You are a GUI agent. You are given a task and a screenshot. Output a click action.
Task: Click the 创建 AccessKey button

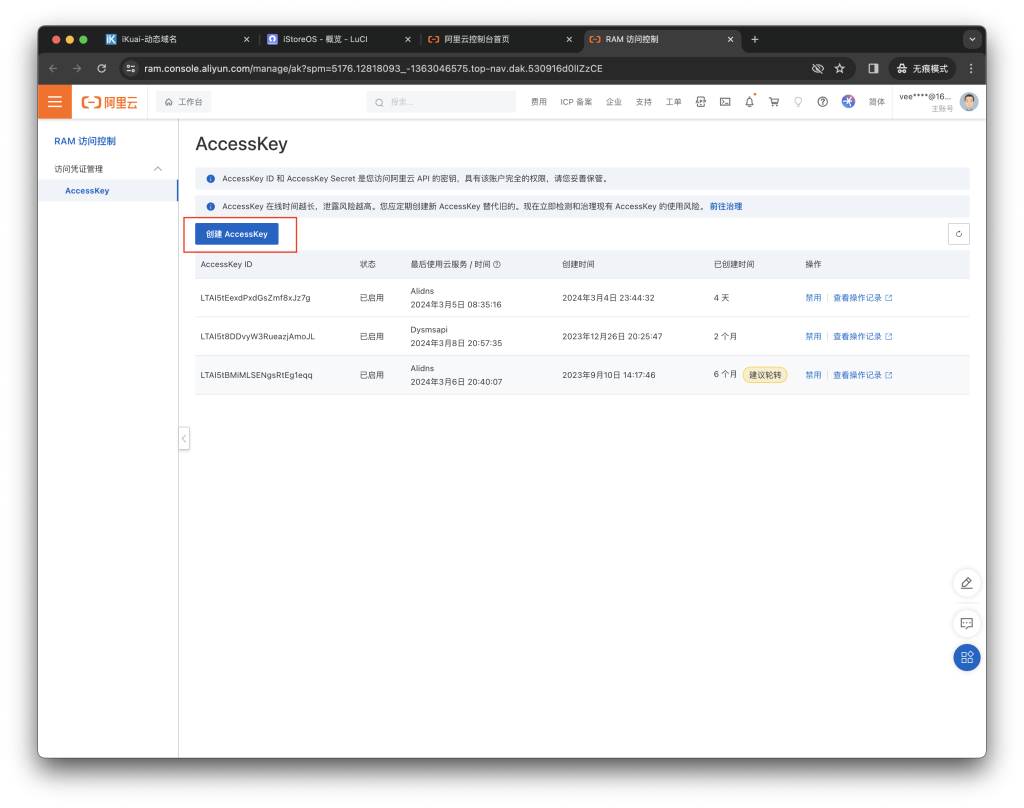point(237,234)
